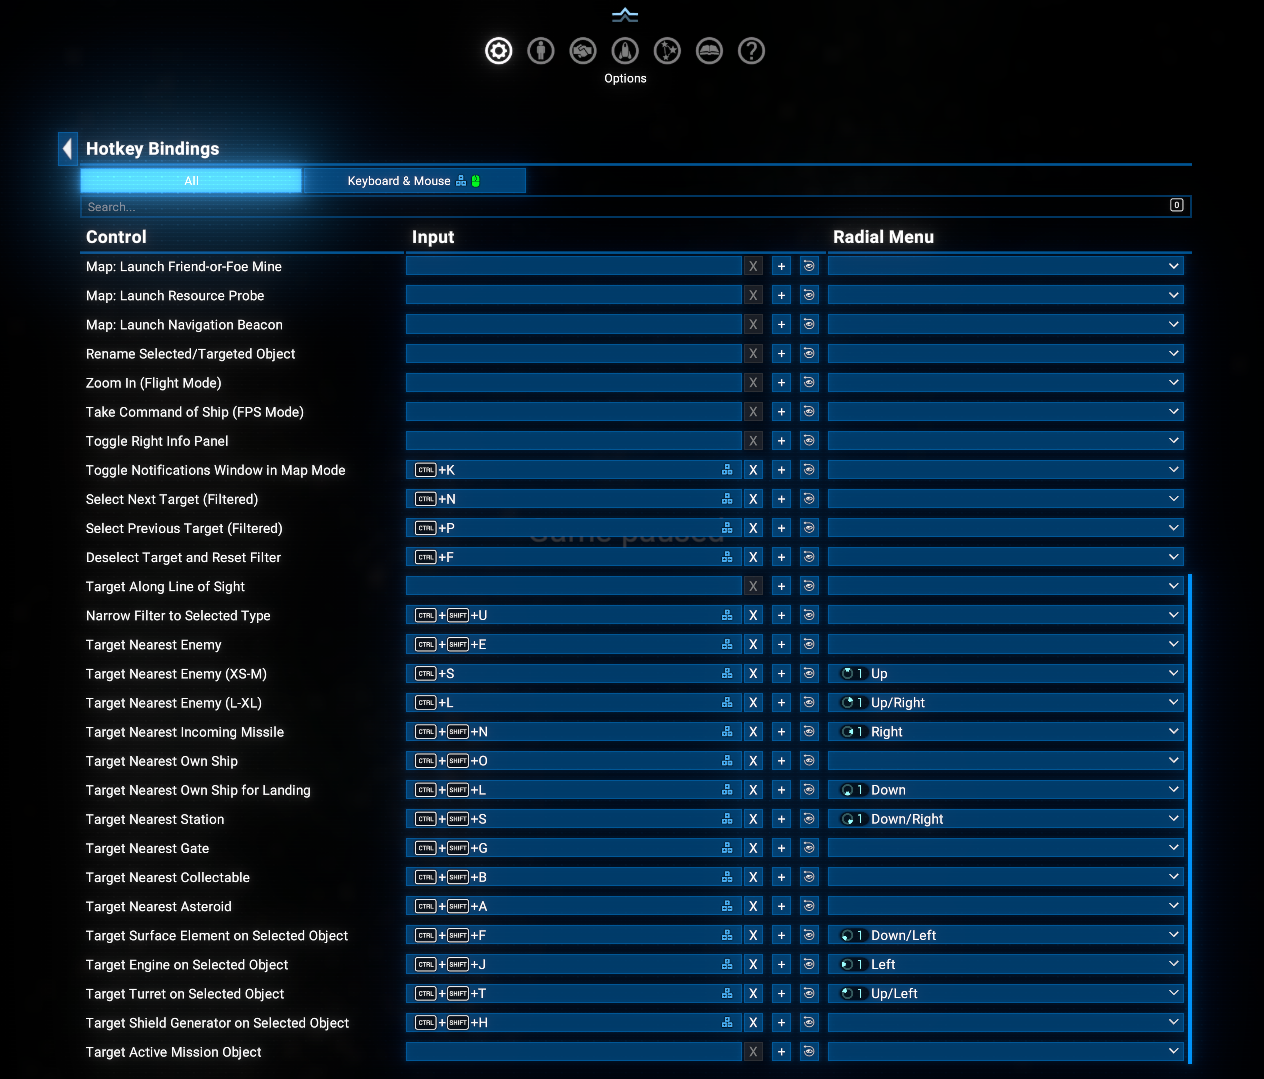This screenshot has width=1264, height=1079.
Task: Open the encyclopedia book icon
Action: tap(709, 51)
